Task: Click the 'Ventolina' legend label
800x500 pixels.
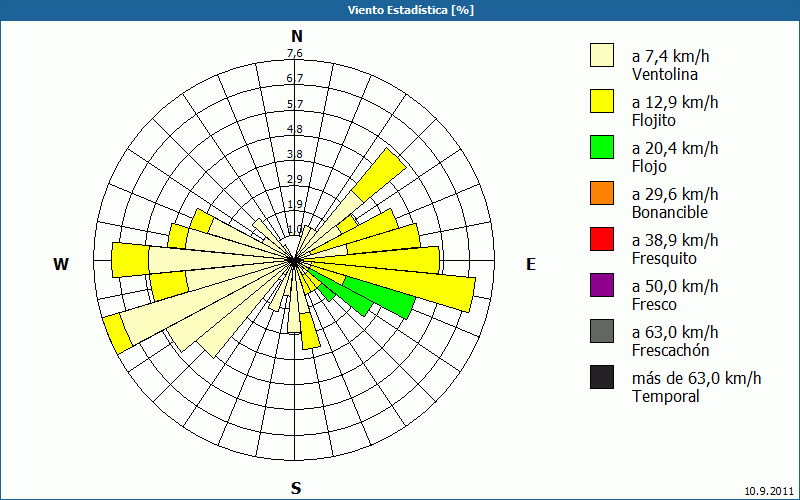Action: click(664, 74)
